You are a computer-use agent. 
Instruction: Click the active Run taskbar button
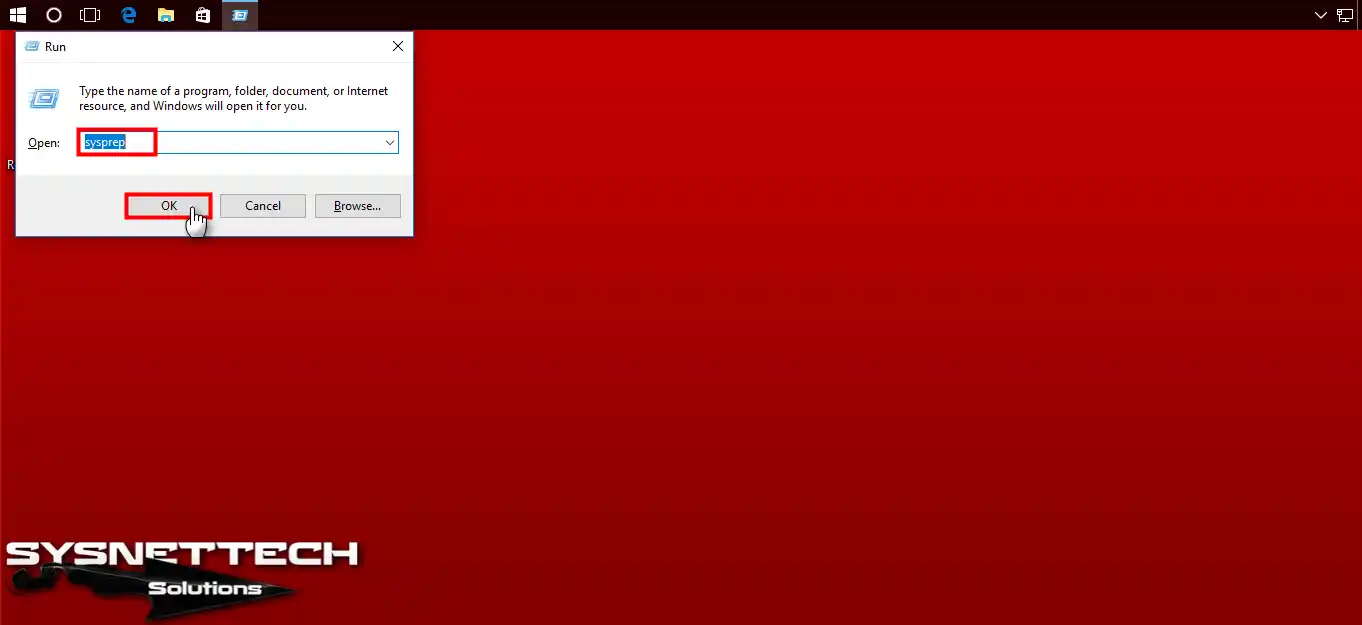240,15
